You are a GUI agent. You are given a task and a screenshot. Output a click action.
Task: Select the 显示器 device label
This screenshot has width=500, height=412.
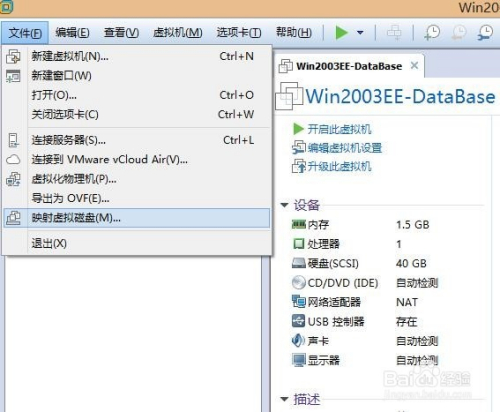click(x=323, y=360)
